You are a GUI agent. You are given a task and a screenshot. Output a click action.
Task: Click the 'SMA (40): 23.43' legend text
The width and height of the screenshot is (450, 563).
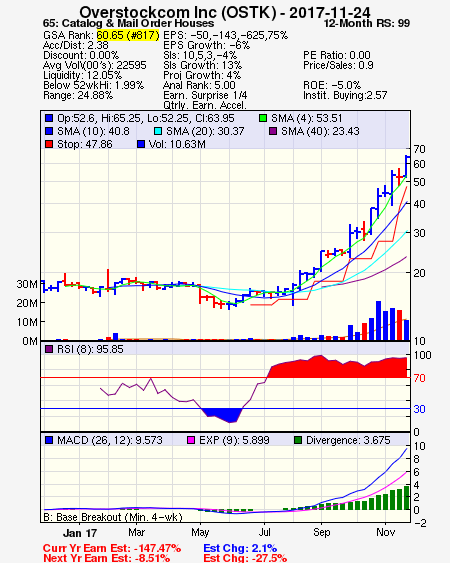320,131
